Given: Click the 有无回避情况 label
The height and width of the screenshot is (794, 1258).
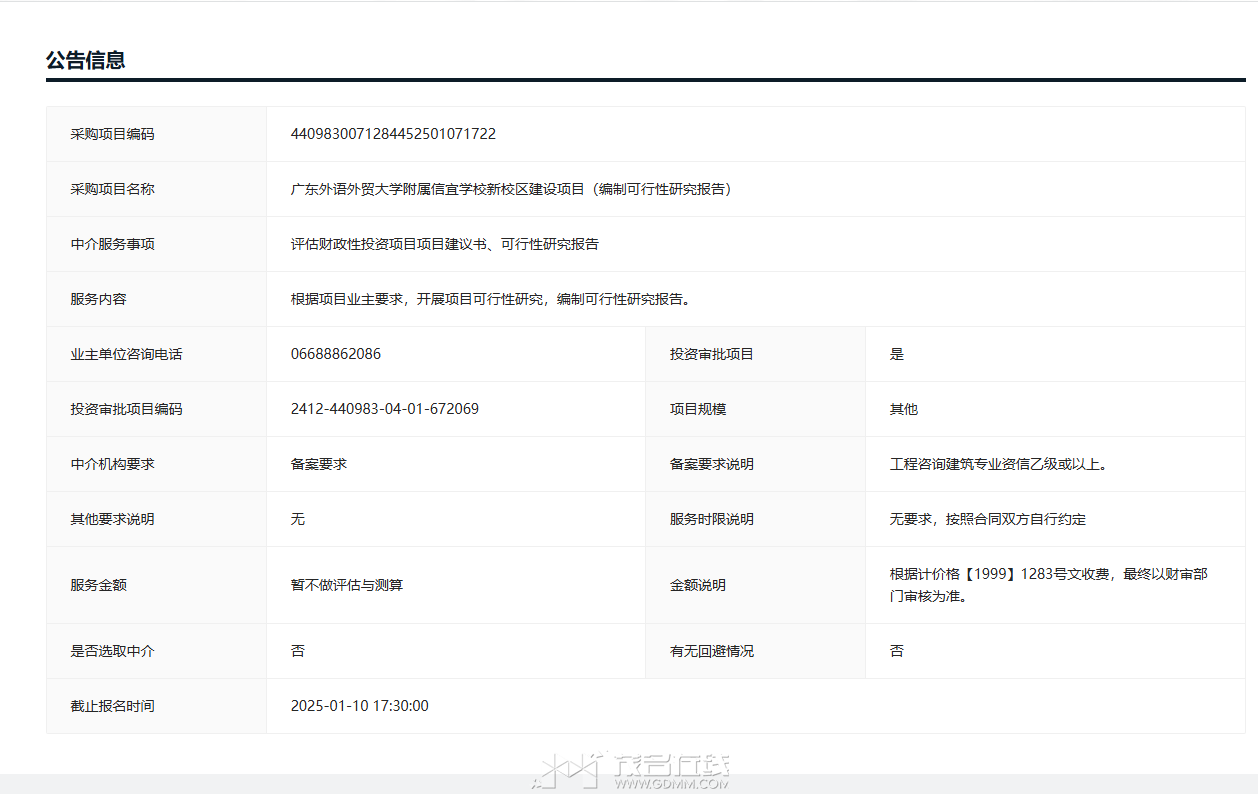Looking at the screenshot, I should (x=712, y=651).
